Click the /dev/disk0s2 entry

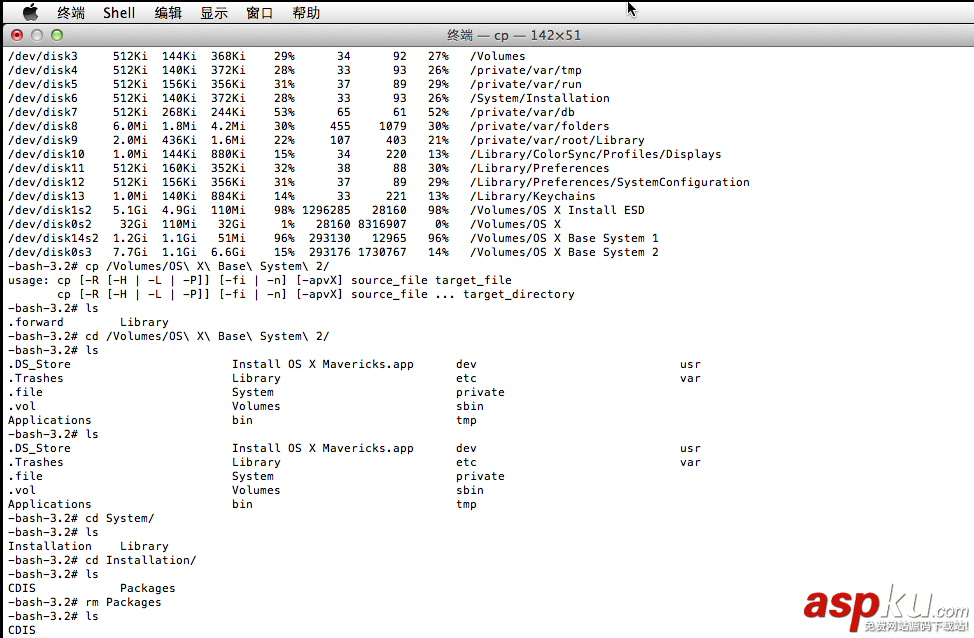(x=50, y=224)
